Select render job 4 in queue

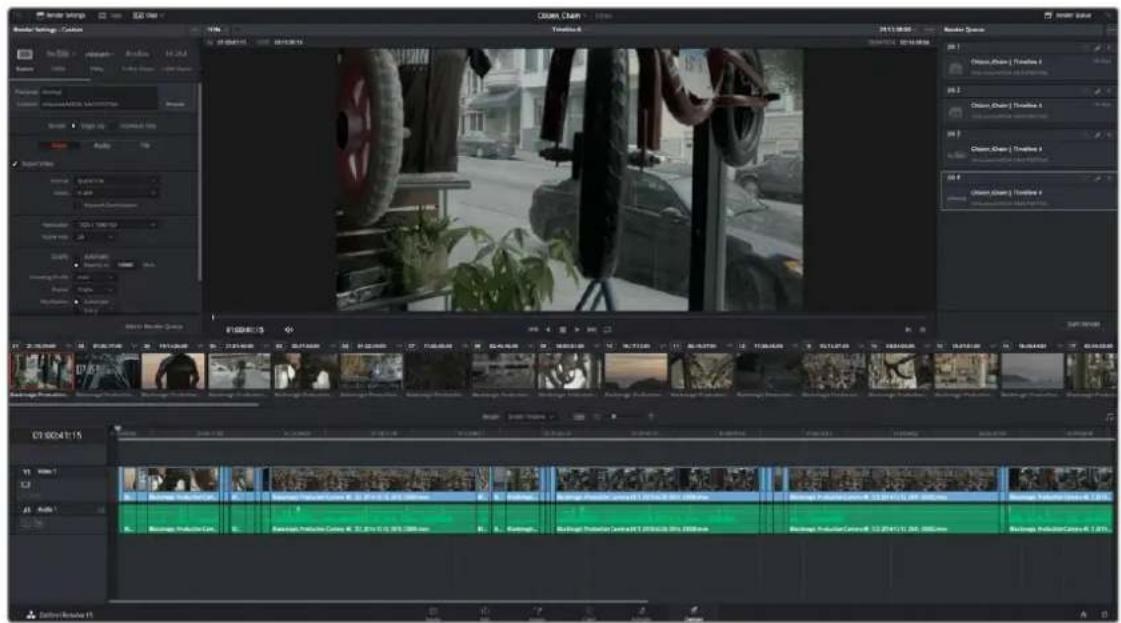pos(1028,191)
